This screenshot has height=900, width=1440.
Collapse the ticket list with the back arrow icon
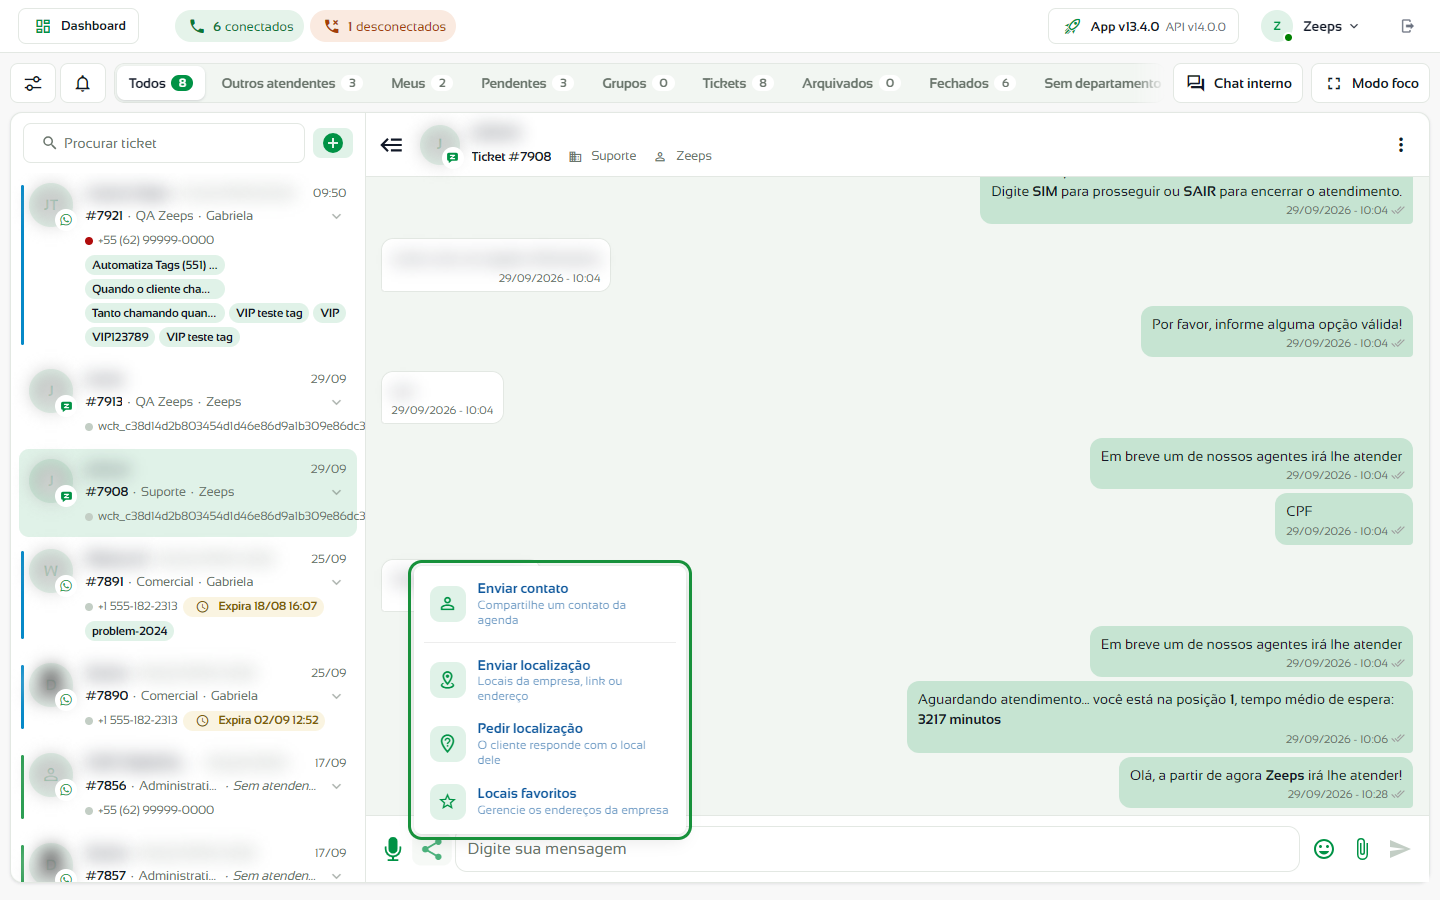(x=392, y=145)
